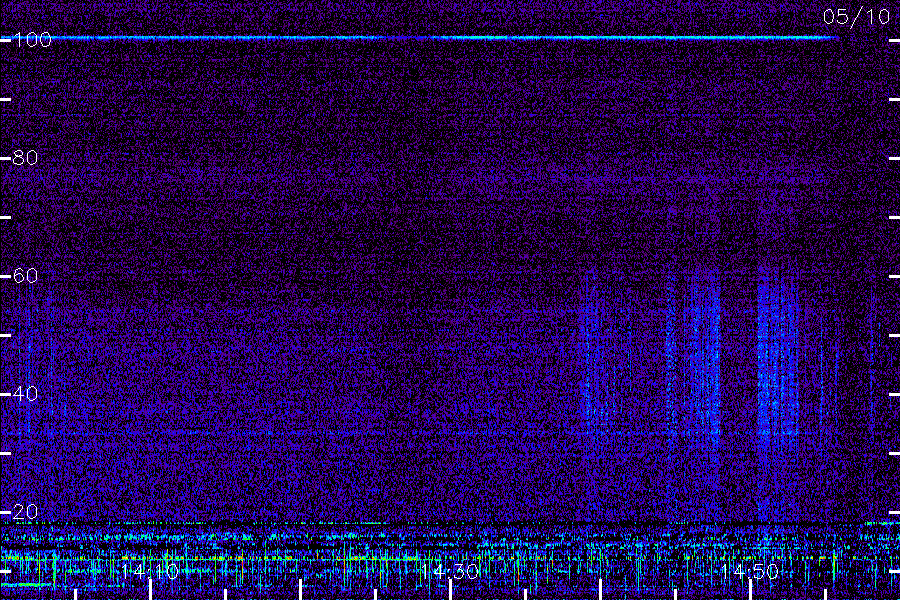Image resolution: width=900 pixels, height=600 pixels.
Task: Click the "60" frequency axis label
Action: point(25,276)
